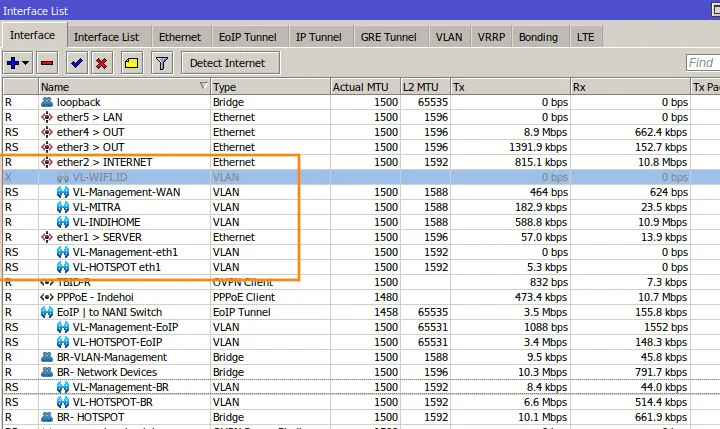The image size is (720, 429).
Task: Open the IP Tunnel tab
Action: [319, 37]
